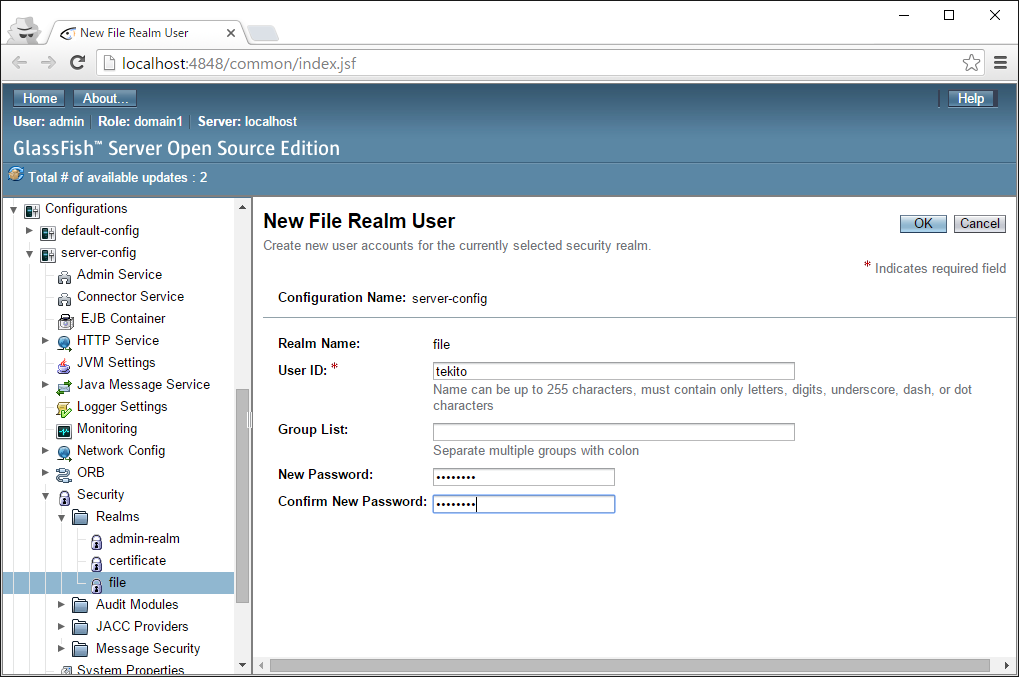
Task: Click OK to create the user
Action: pyautogui.click(x=923, y=224)
